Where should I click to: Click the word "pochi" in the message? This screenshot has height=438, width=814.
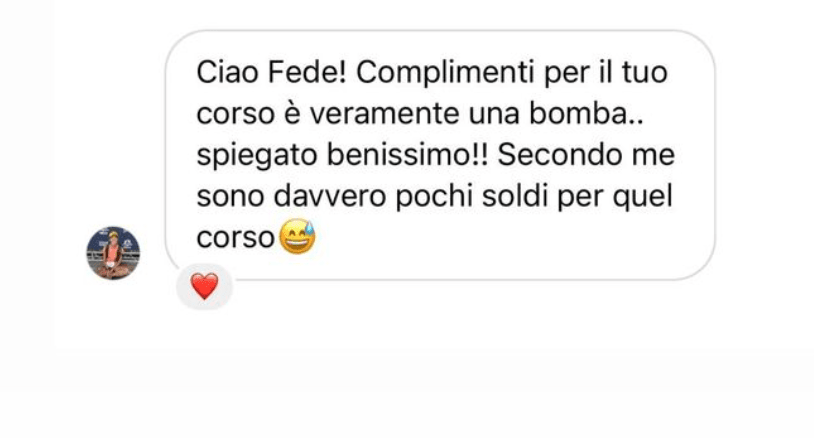coord(434,198)
